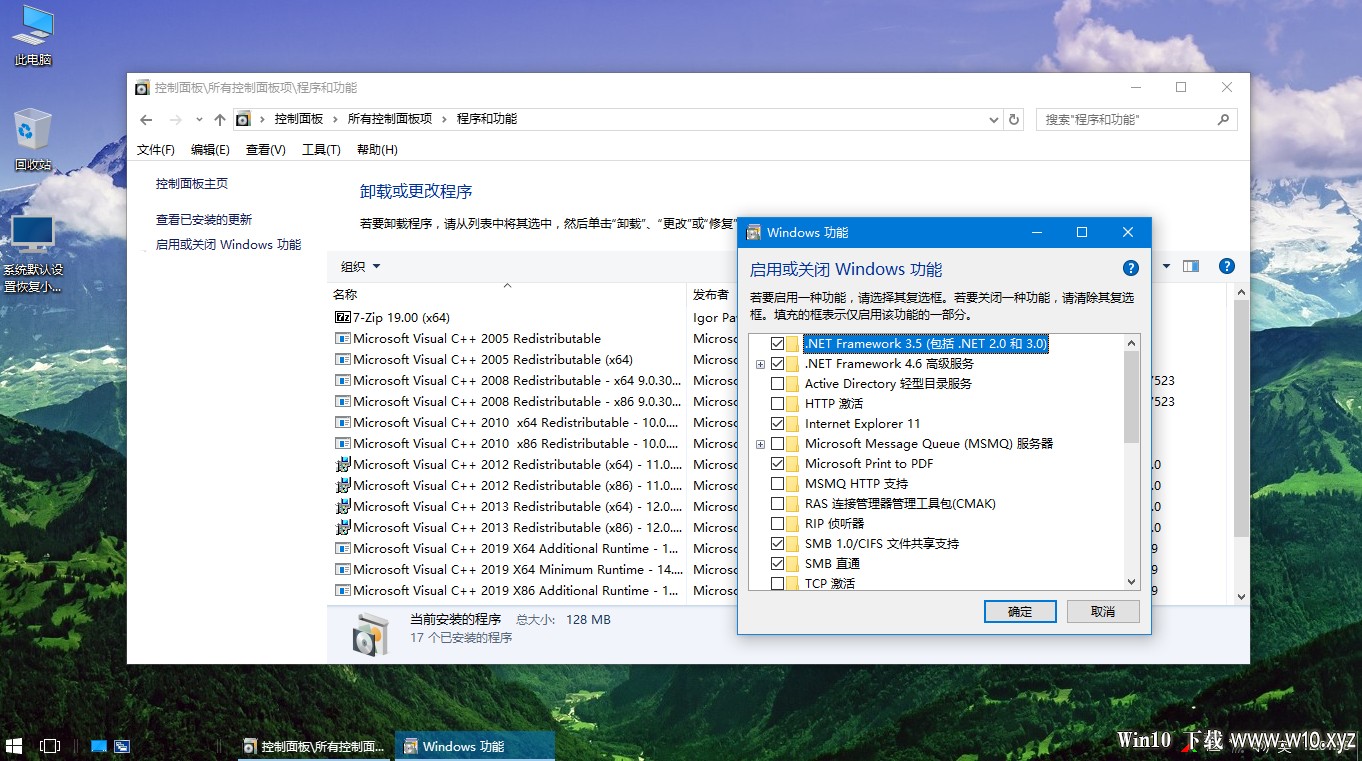Open Task View icon on taskbar
1362x761 pixels.
[x=49, y=746]
